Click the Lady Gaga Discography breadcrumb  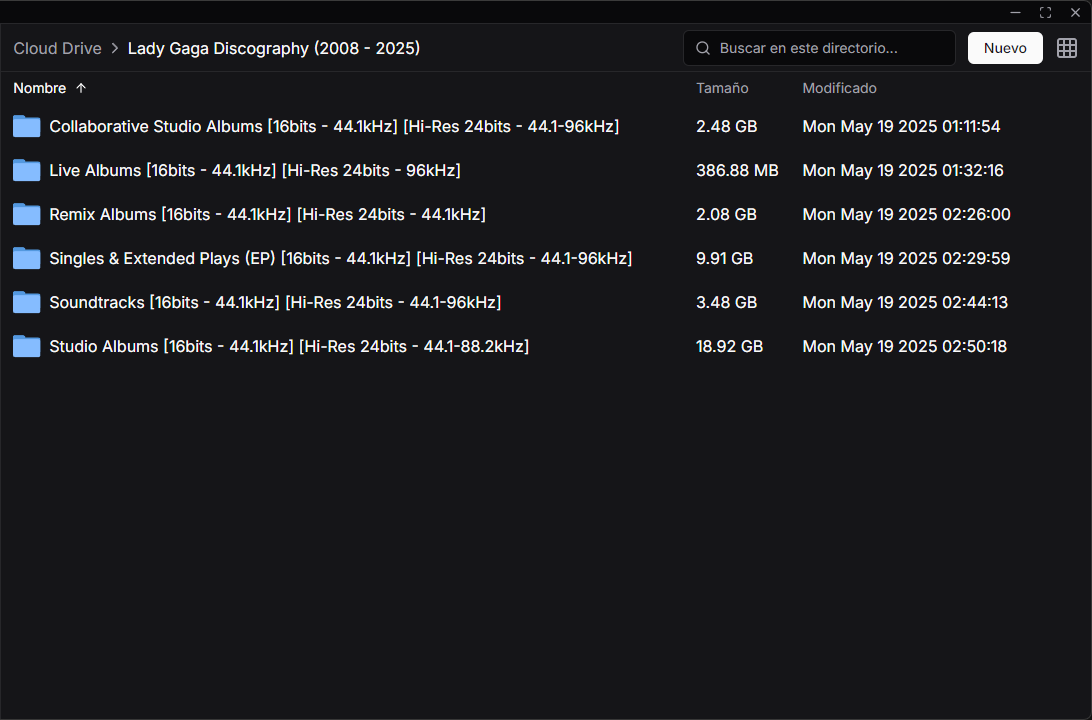[x=274, y=48]
